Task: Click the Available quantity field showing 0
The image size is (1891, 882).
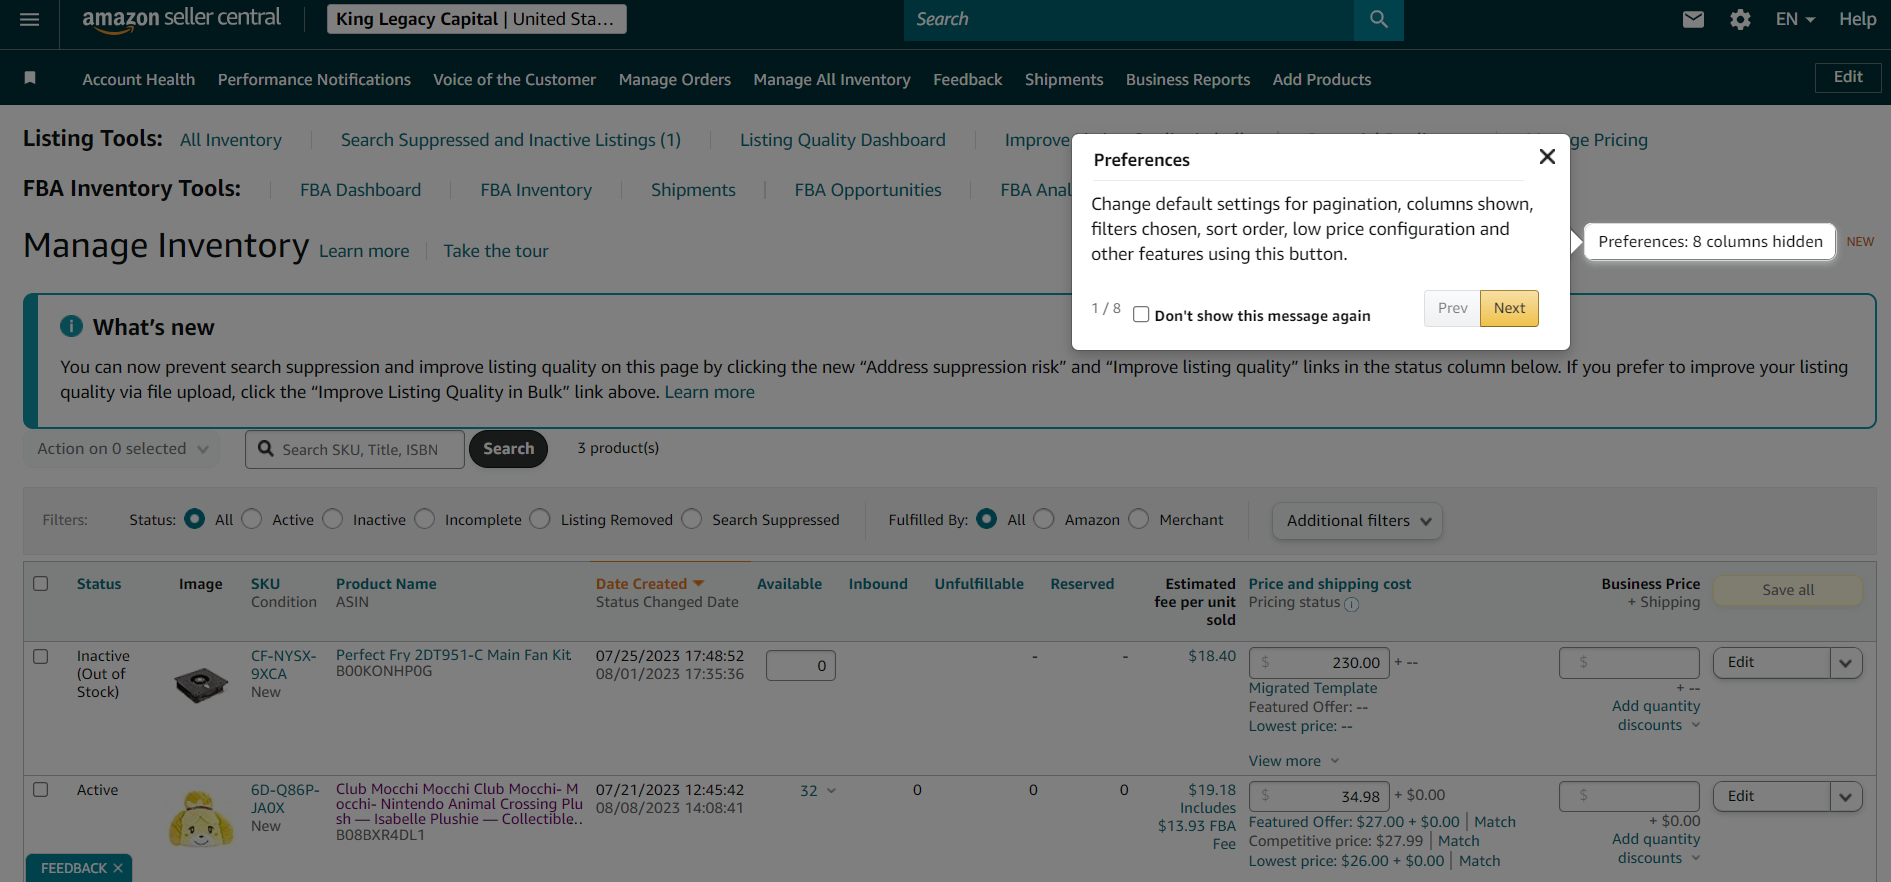Action: (x=801, y=665)
